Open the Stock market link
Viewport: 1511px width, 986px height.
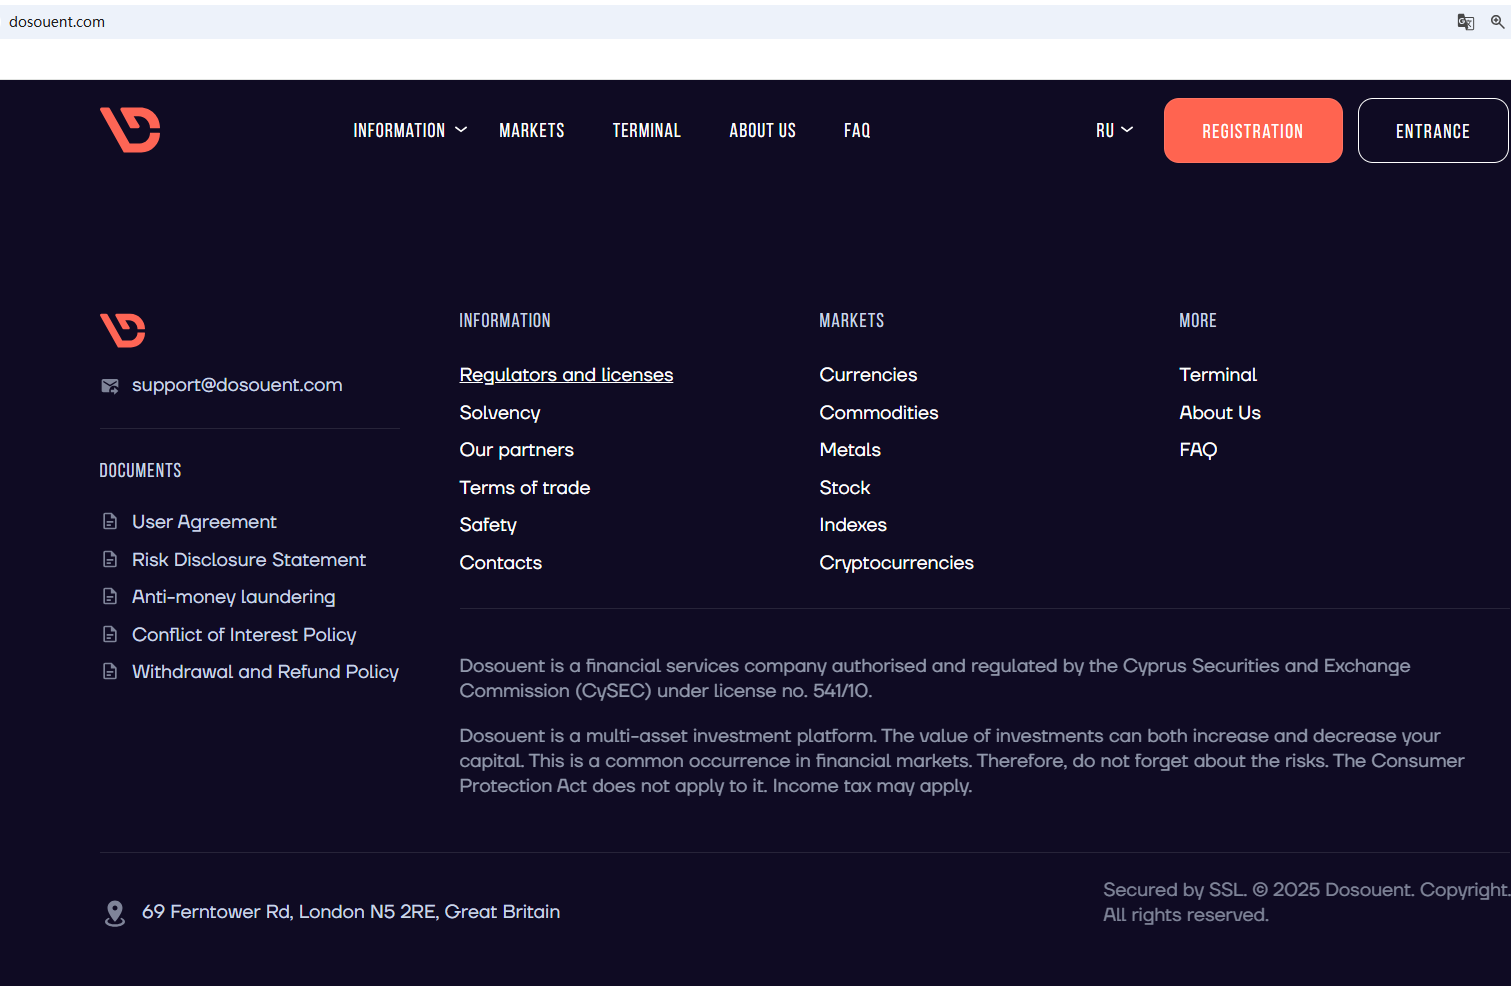(845, 488)
